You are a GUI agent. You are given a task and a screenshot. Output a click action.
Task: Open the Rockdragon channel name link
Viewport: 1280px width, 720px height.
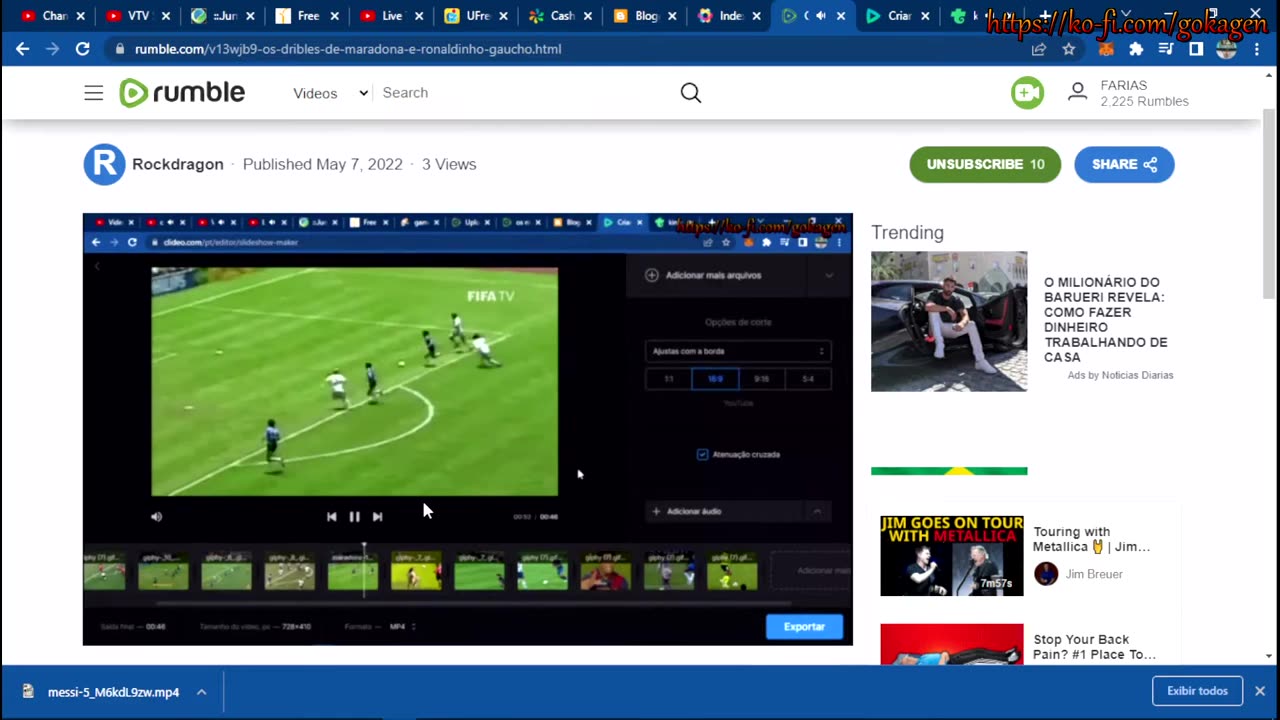[178, 164]
